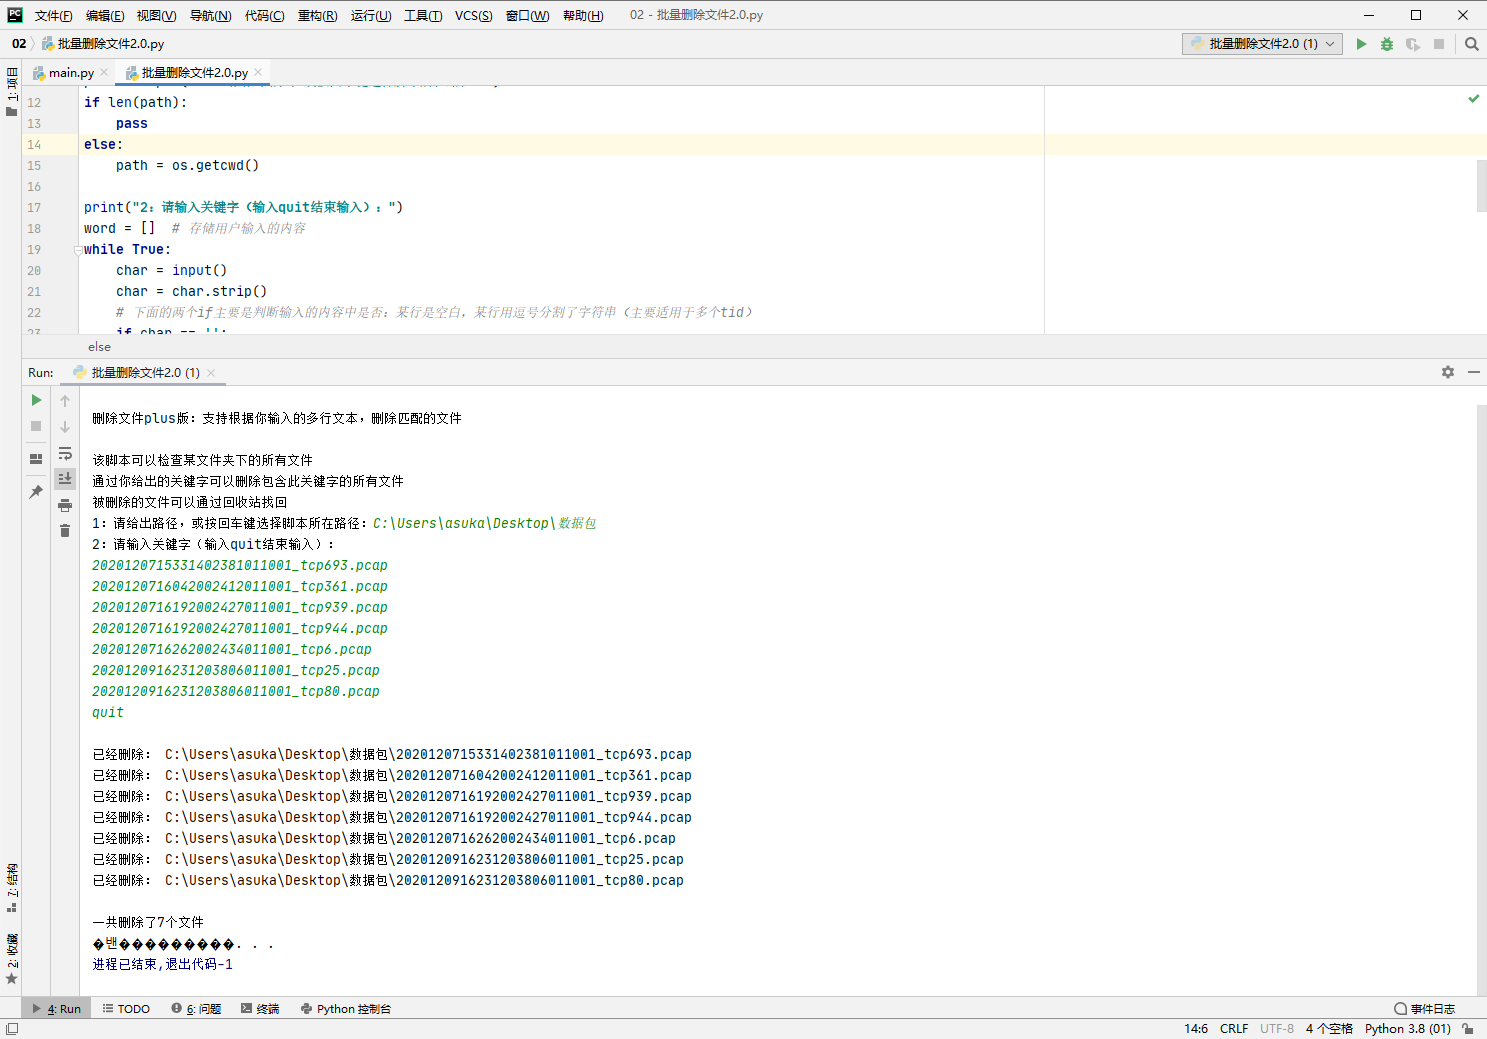The width and height of the screenshot is (1487, 1039).
Task: Rerun the script in Run panel
Action: pyautogui.click(x=36, y=400)
